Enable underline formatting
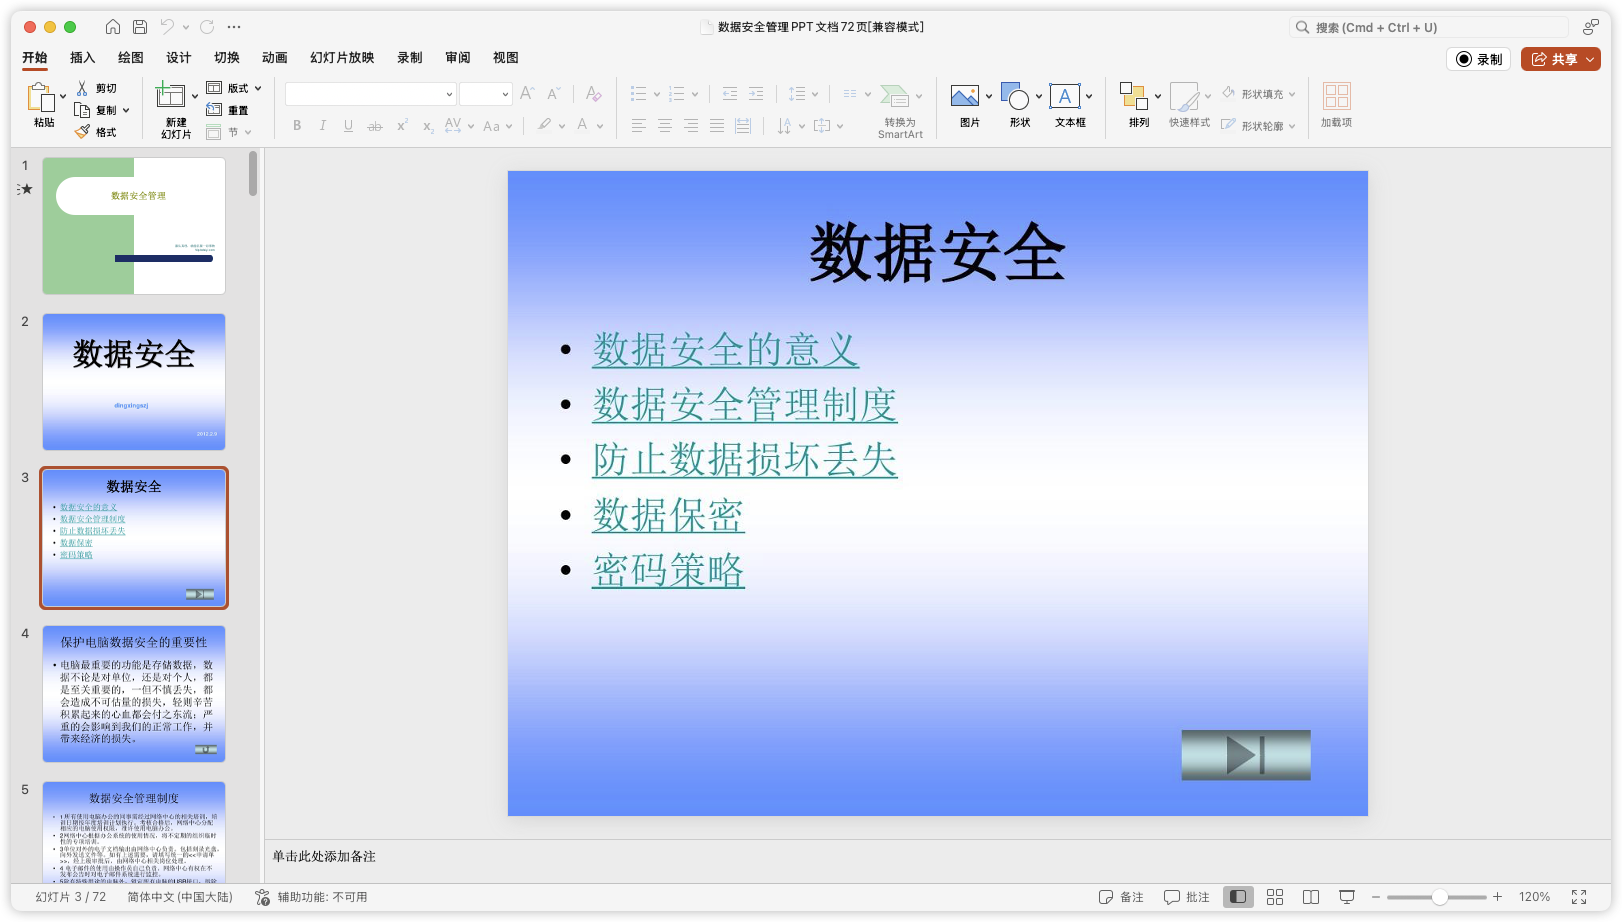The width and height of the screenshot is (1622, 922). click(x=348, y=125)
